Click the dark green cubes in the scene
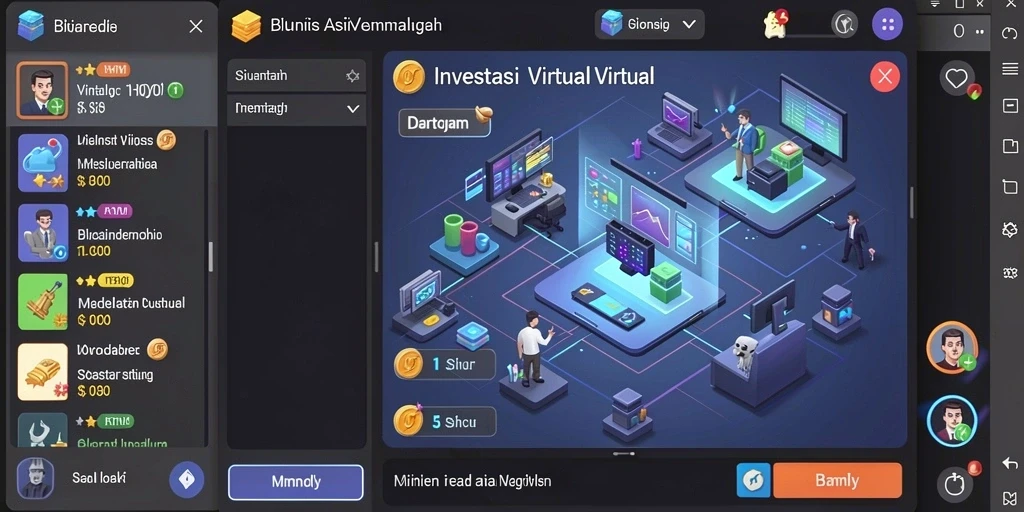 click(x=665, y=284)
